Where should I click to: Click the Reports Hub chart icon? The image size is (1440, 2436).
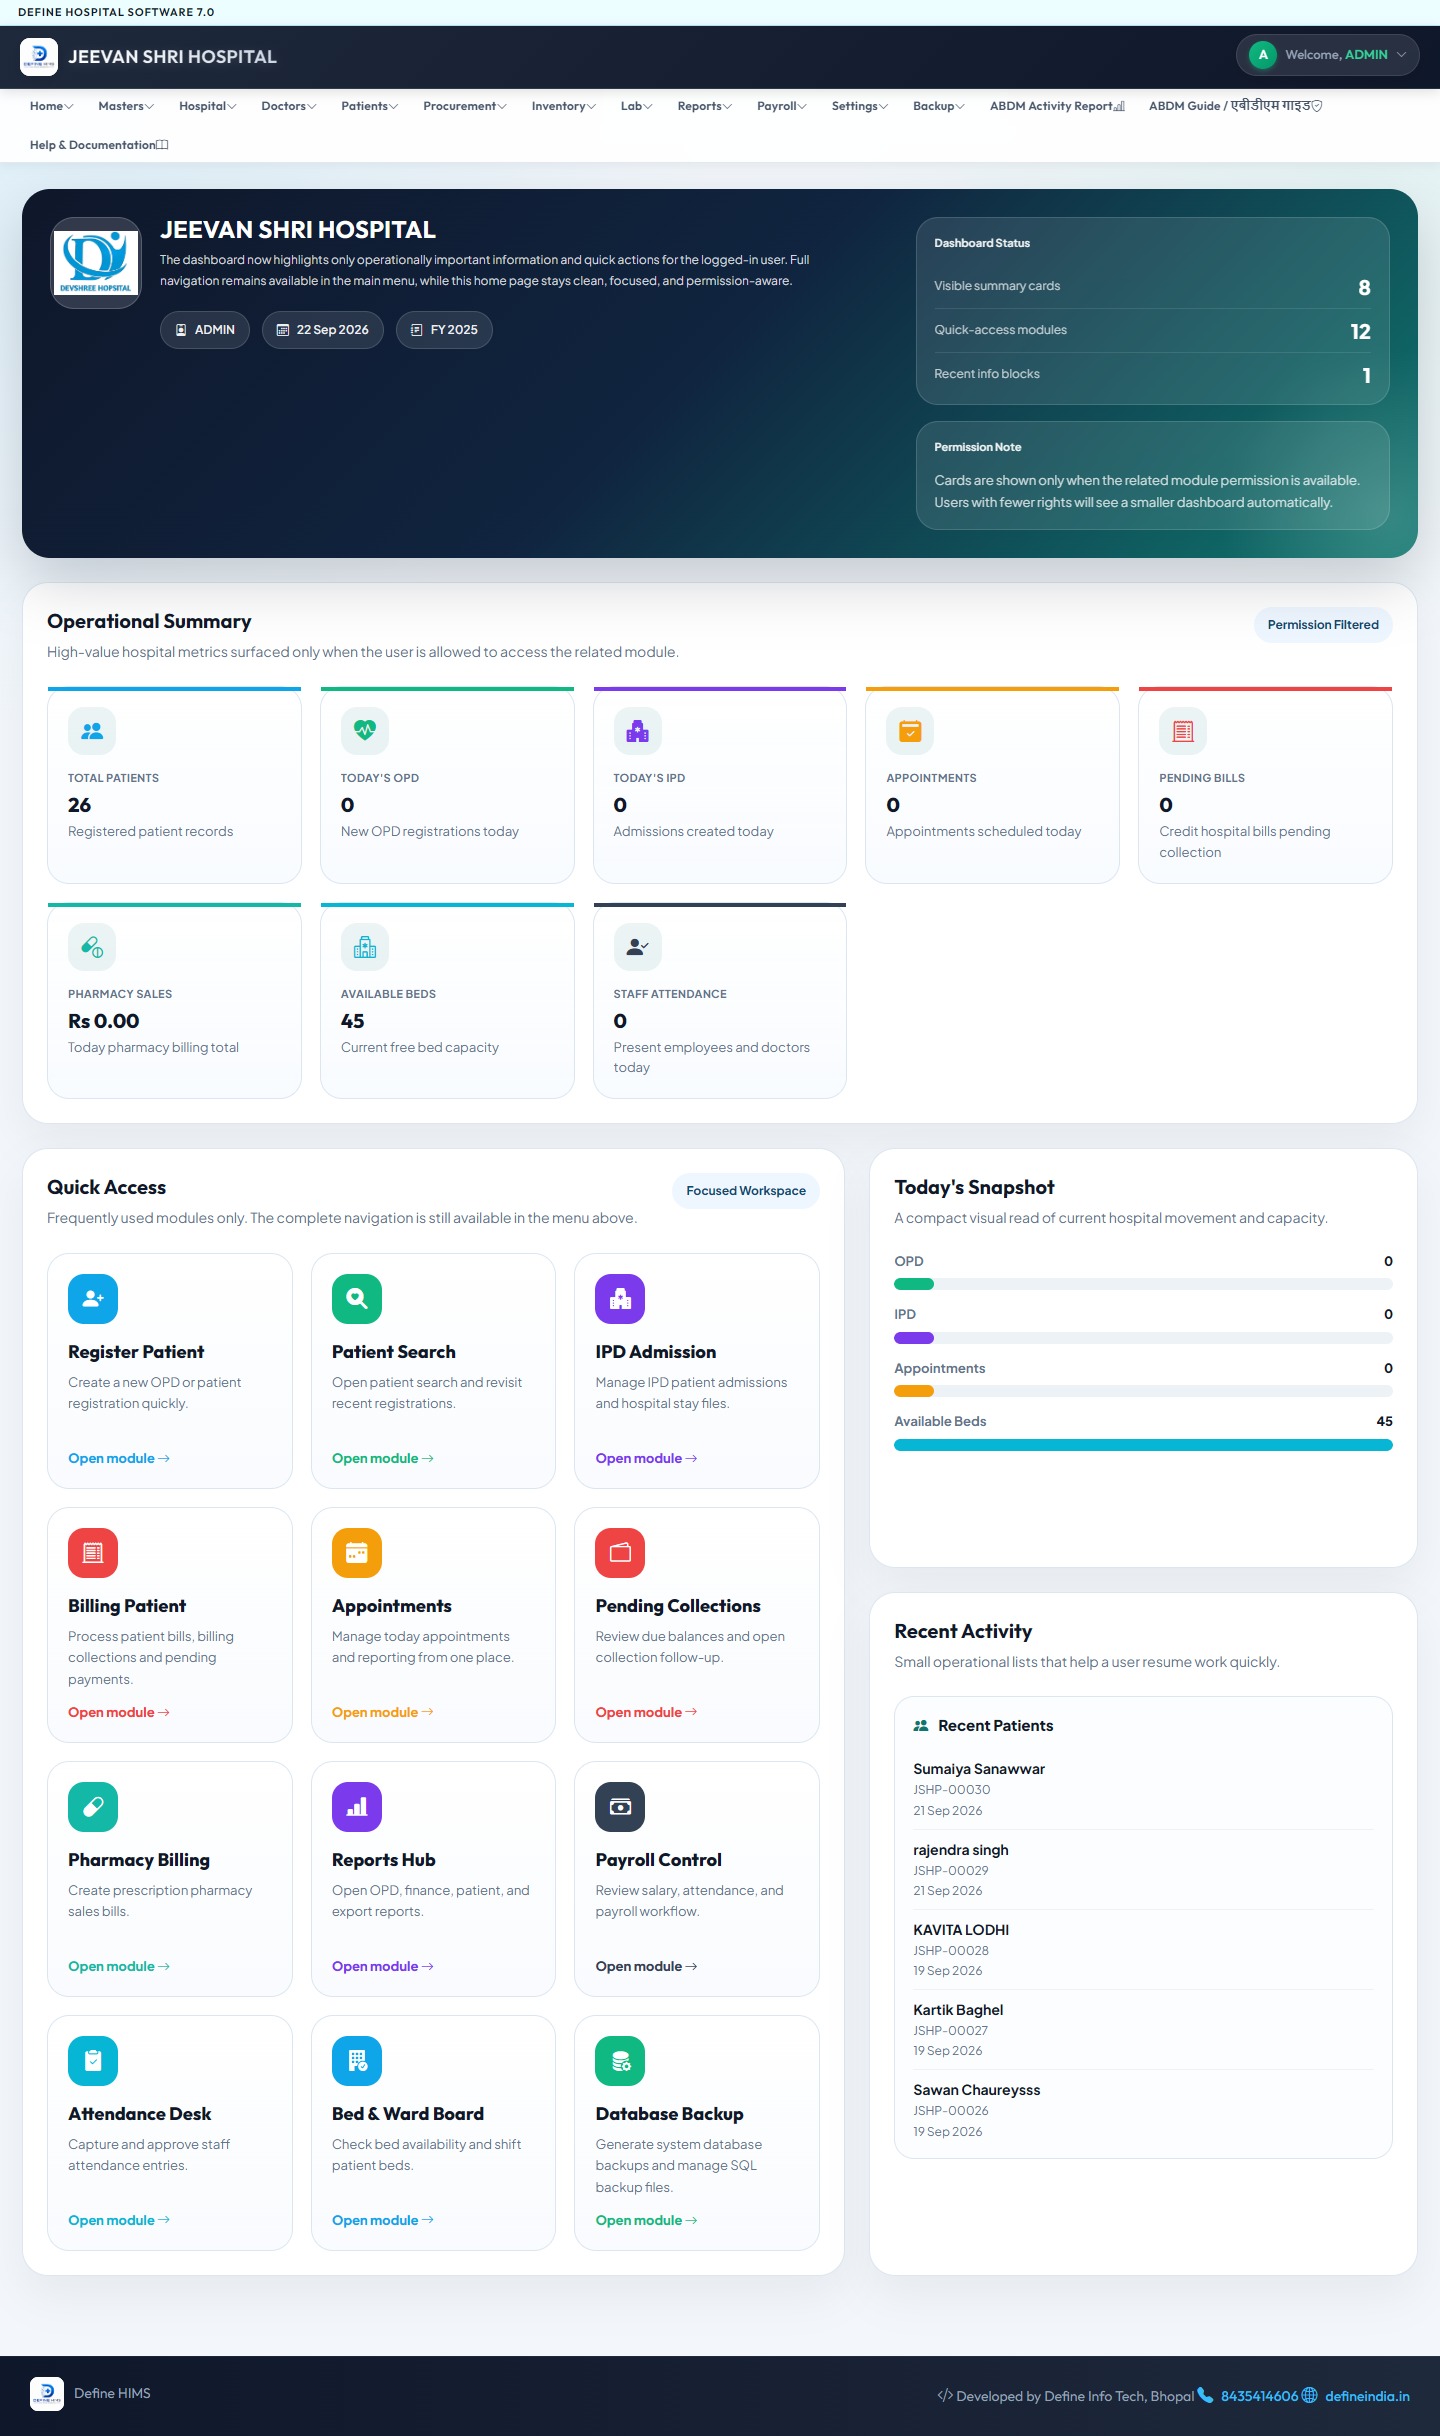(x=357, y=1807)
